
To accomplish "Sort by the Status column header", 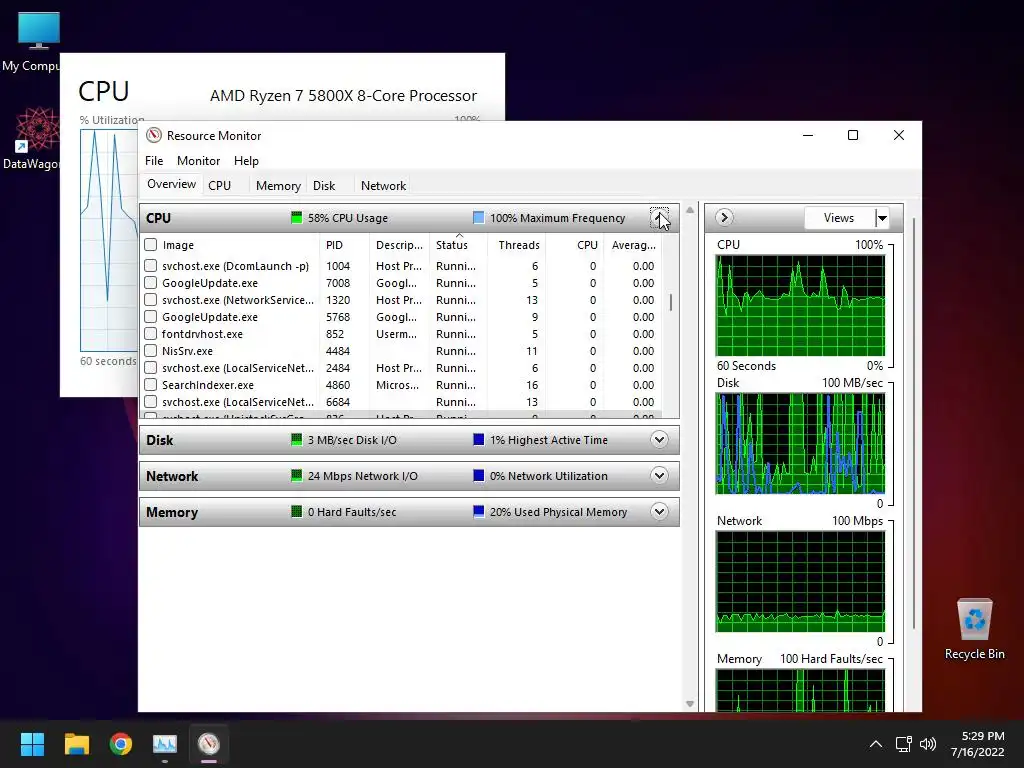I will (458, 245).
